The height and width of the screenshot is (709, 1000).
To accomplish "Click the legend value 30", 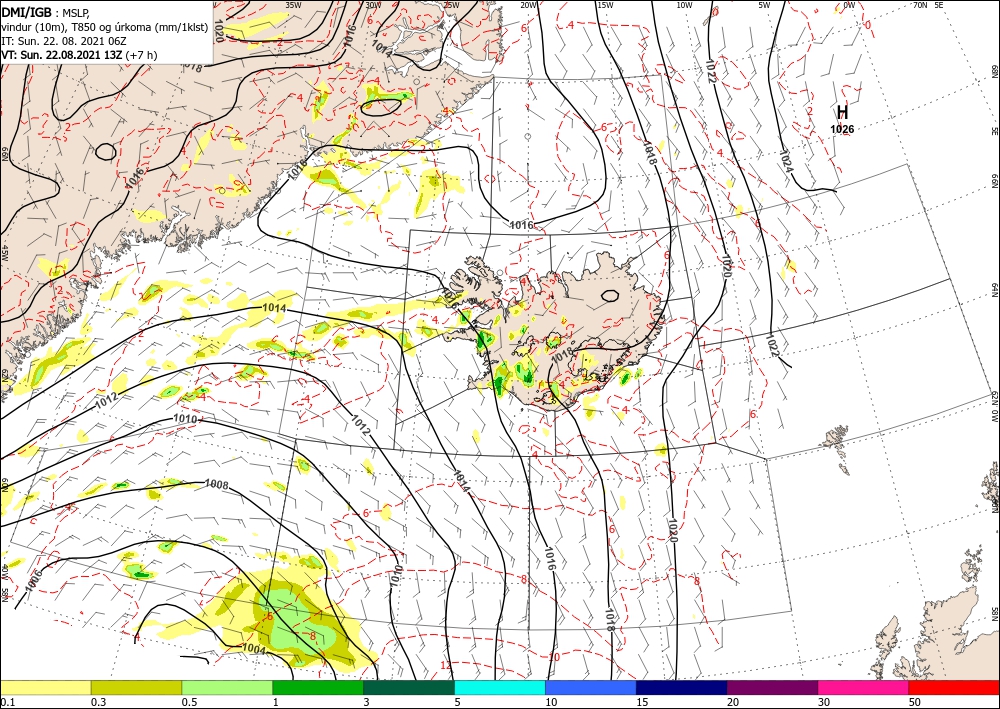I will point(824,703).
